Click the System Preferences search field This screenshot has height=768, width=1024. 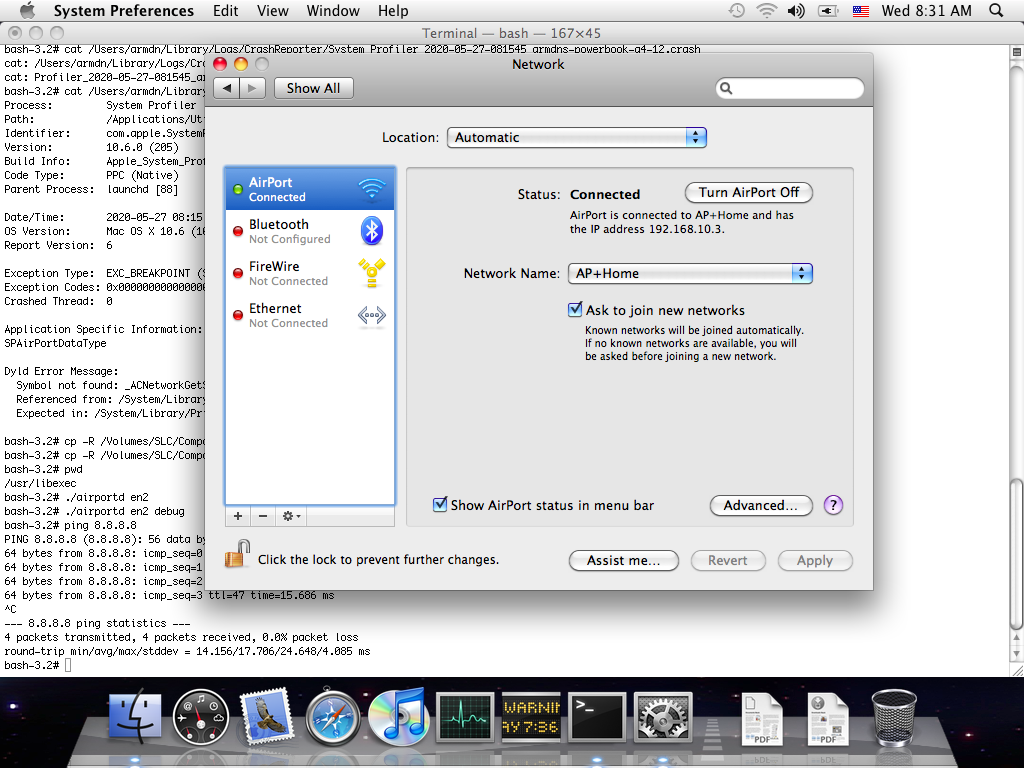tap(790, 88)
